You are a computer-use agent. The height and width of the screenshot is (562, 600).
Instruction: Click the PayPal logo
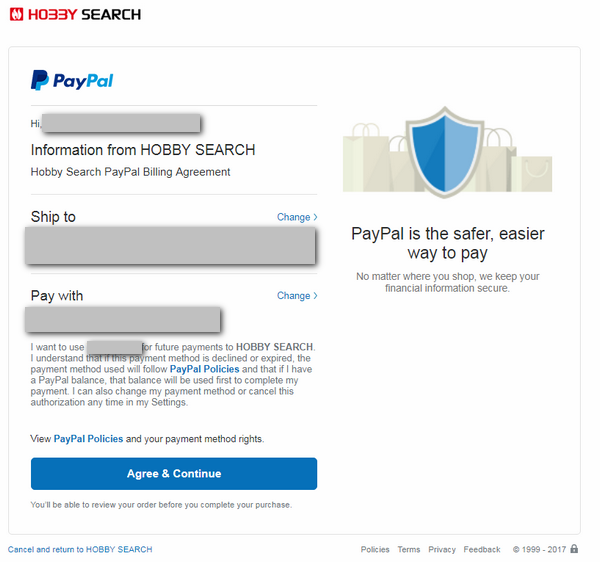pos(72,80)
